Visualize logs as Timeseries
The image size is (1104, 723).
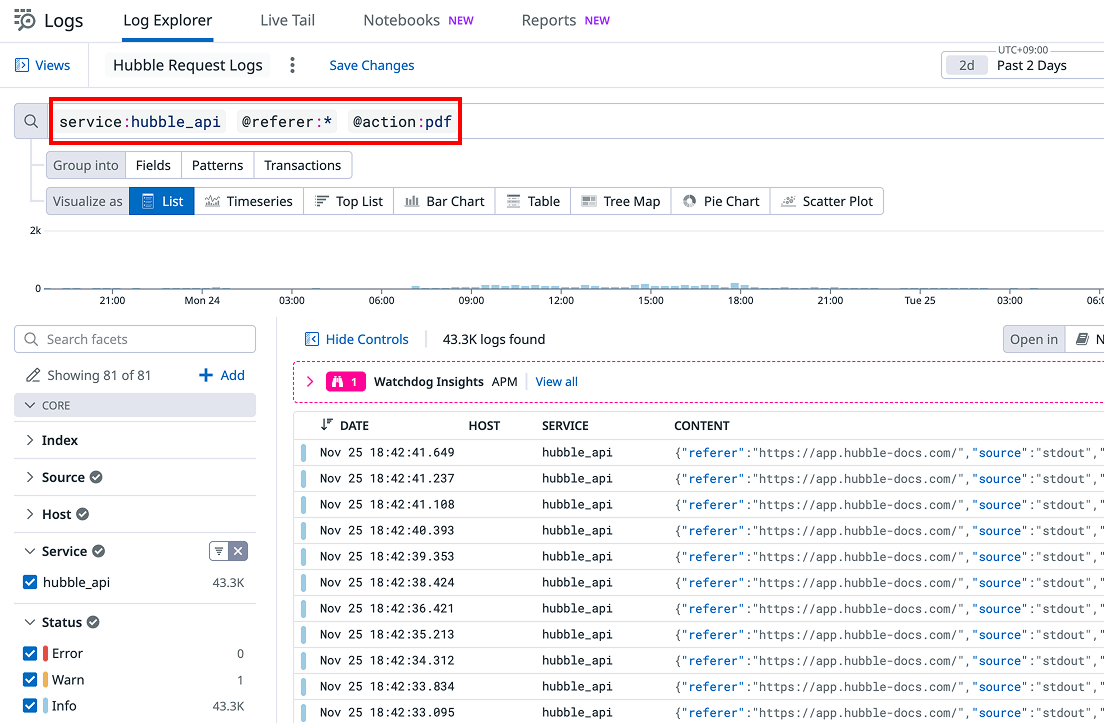point(249,201)
